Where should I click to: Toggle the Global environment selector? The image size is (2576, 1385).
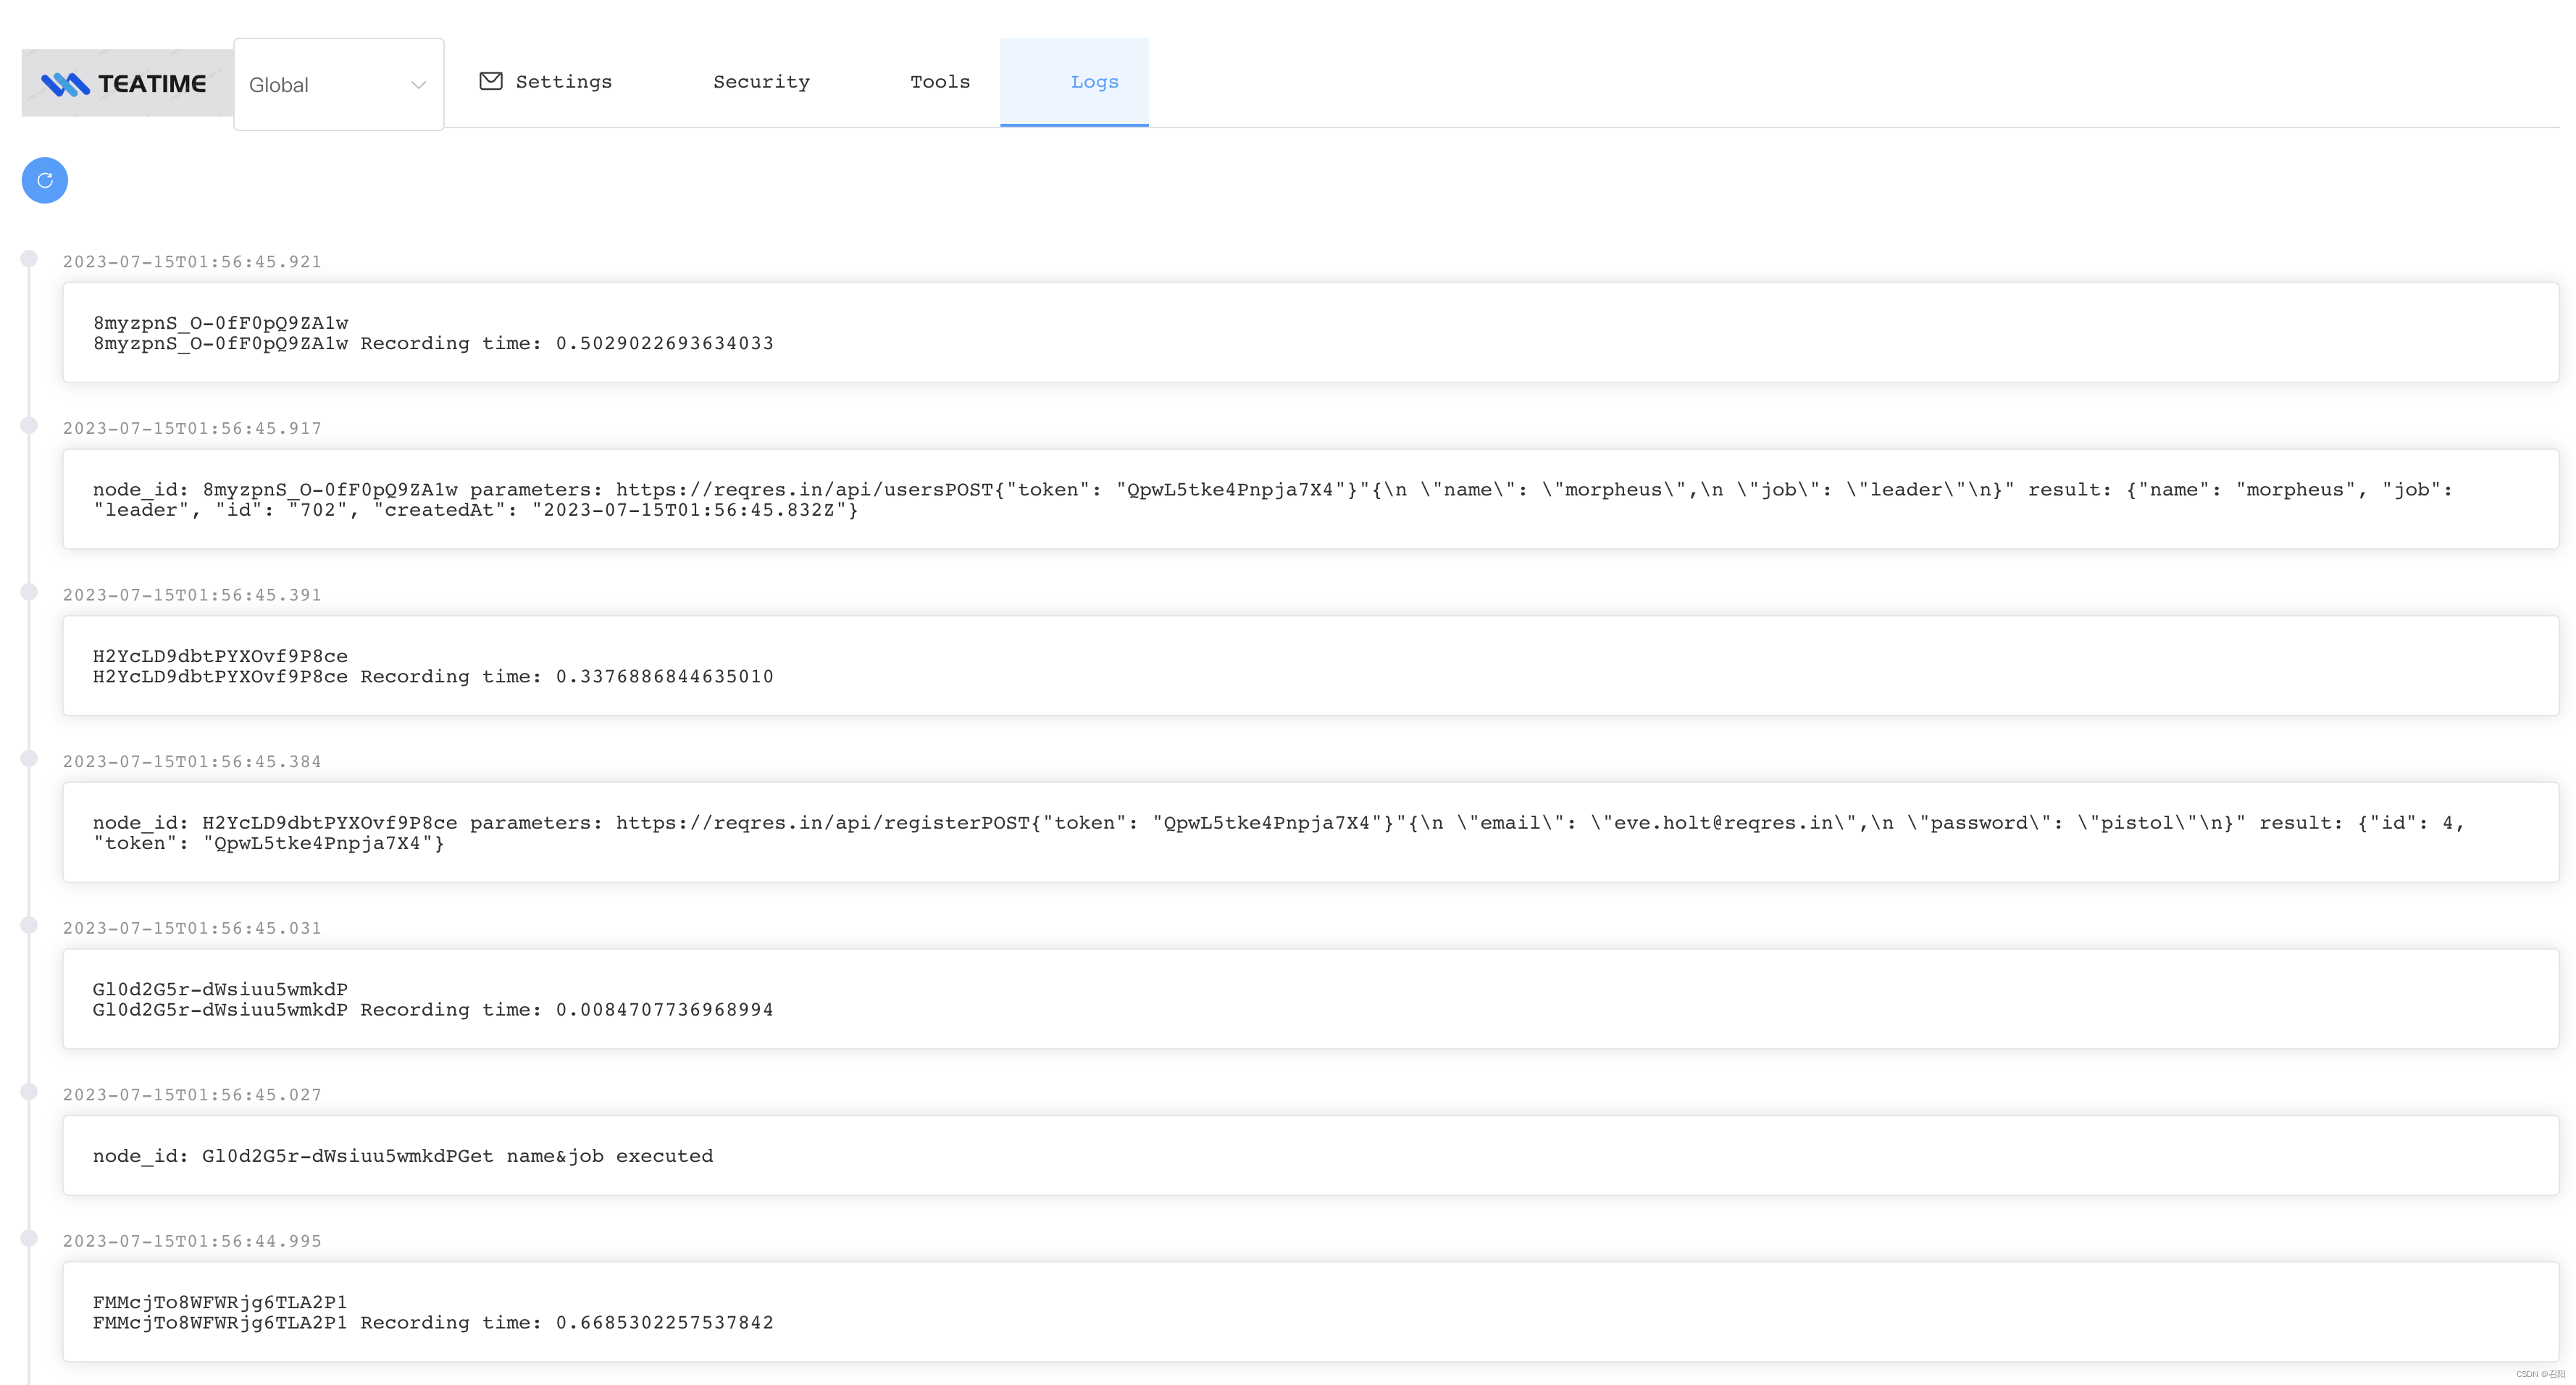tap(338, 82)
